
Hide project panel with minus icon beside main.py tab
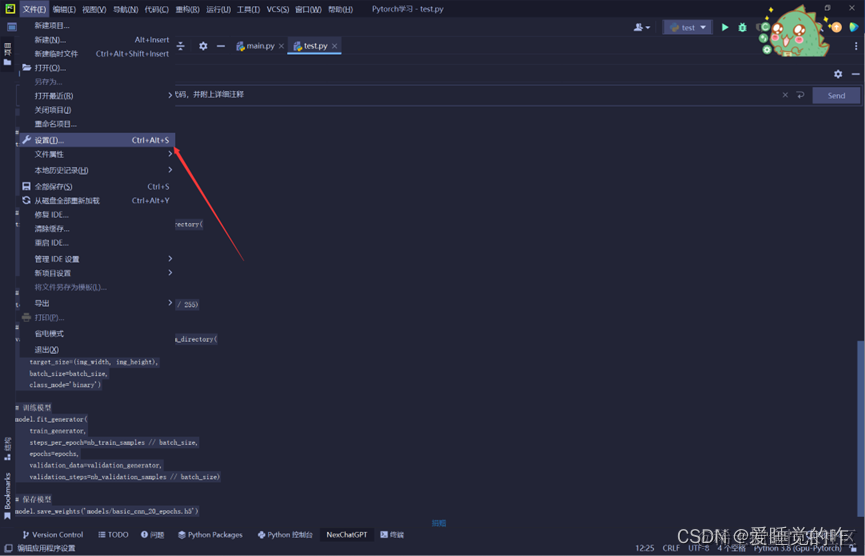tap(221, 46)
